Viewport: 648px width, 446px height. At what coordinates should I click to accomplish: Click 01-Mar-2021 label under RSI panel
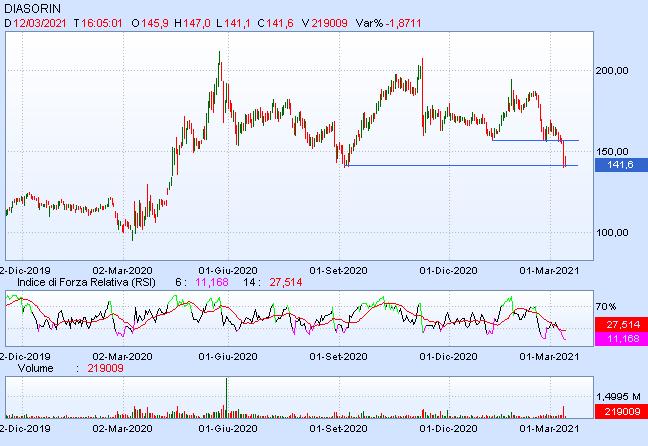coord(549,356)
